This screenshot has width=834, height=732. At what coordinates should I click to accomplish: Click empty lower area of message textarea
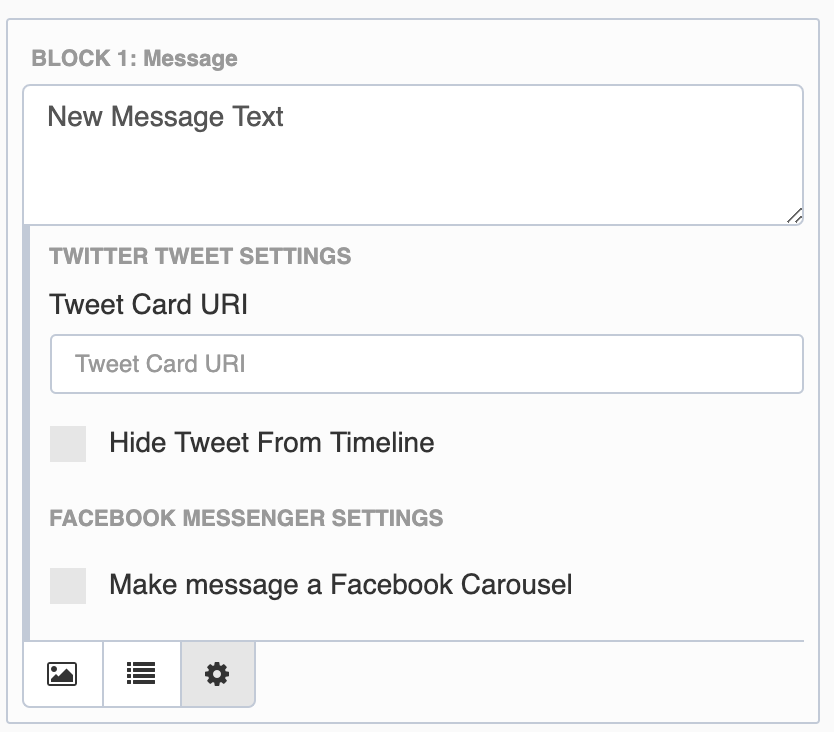tap(413, 181)
